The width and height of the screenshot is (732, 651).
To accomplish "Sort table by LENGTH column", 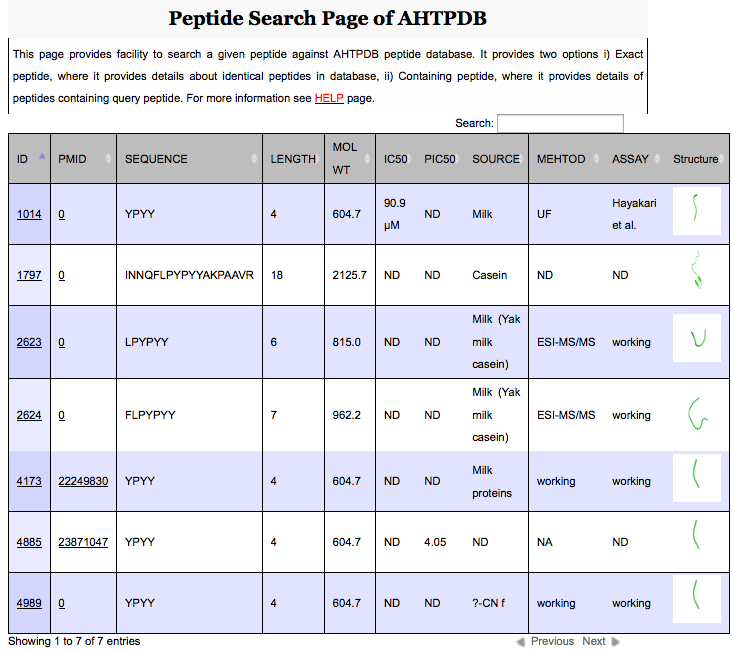I will click(x=293, y=159).
